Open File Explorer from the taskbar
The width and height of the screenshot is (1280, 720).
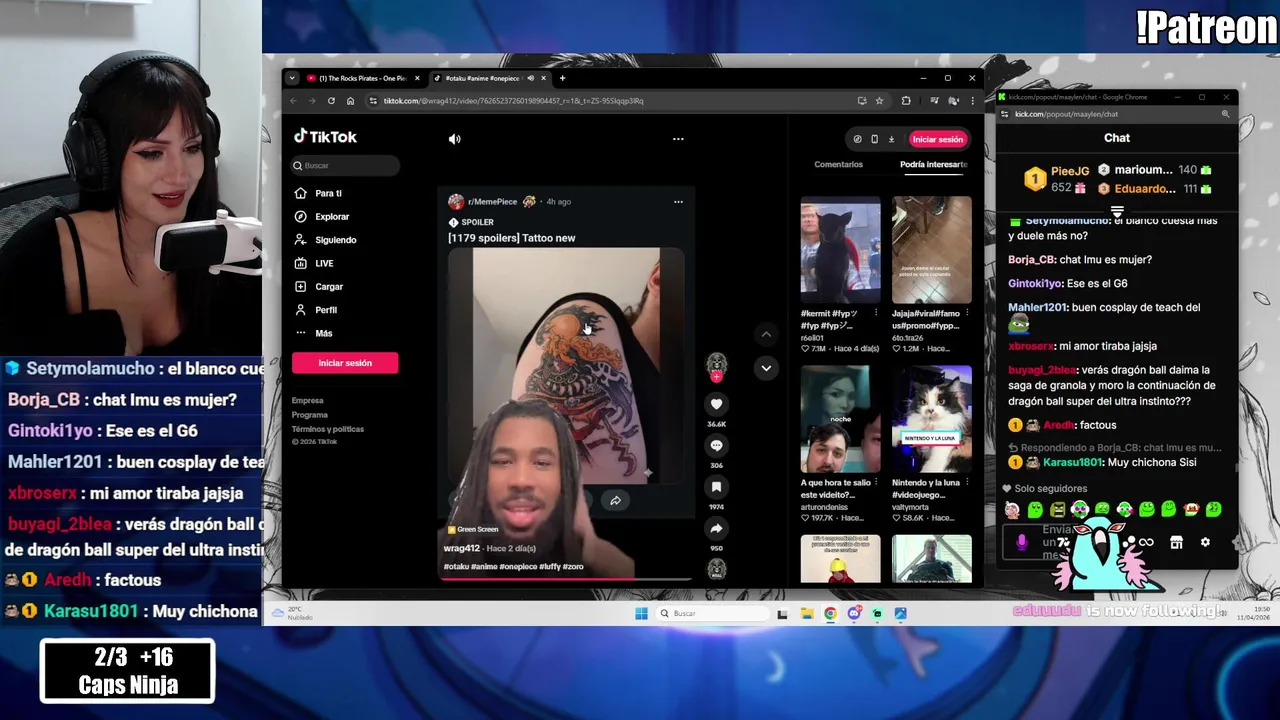pos(806,613)
